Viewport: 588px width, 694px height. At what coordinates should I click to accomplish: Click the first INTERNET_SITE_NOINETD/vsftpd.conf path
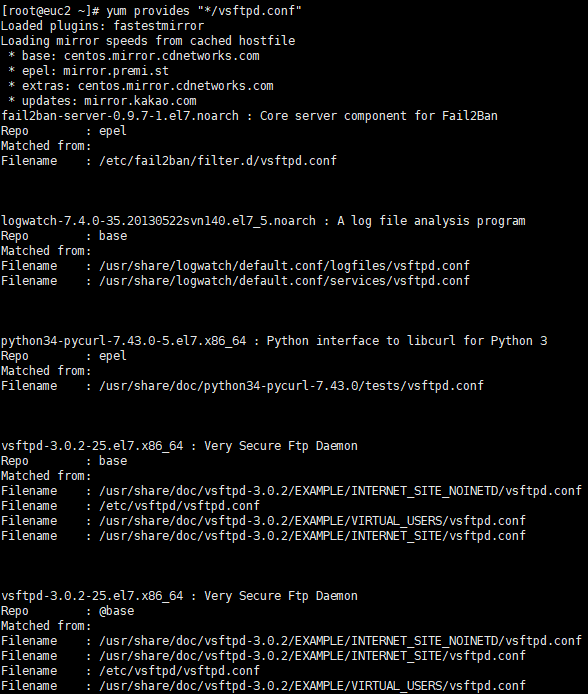click(x=341, y=491)
